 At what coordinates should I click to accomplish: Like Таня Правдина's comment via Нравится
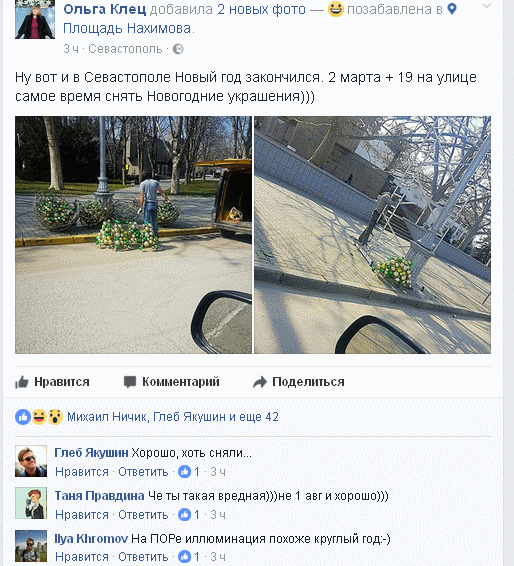click(82, 515)
